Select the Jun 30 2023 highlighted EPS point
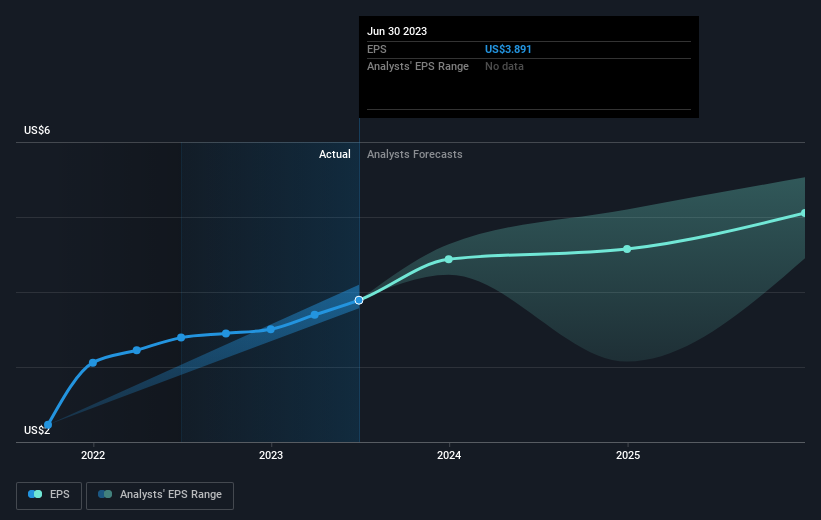821x520 pixels. (x=359, y=300)
